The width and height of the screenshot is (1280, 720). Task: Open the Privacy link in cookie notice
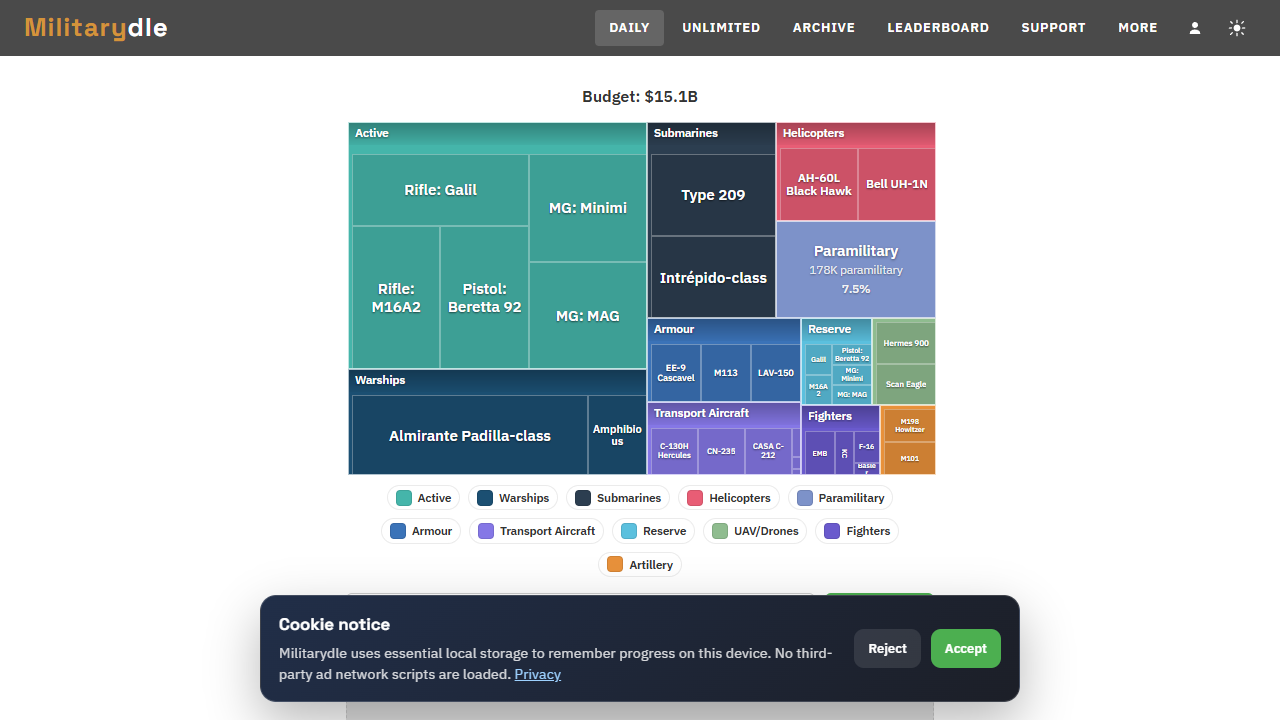click(x=538, y=675)
